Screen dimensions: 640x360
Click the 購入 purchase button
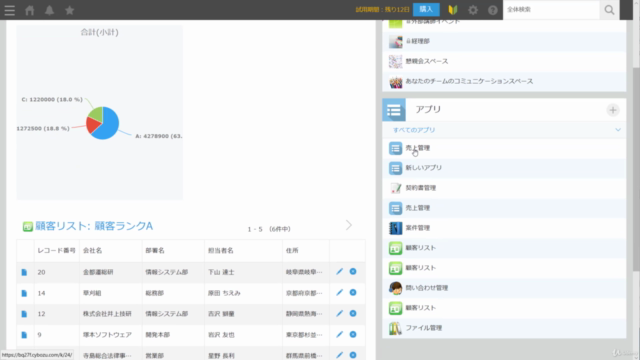point(426,9)
